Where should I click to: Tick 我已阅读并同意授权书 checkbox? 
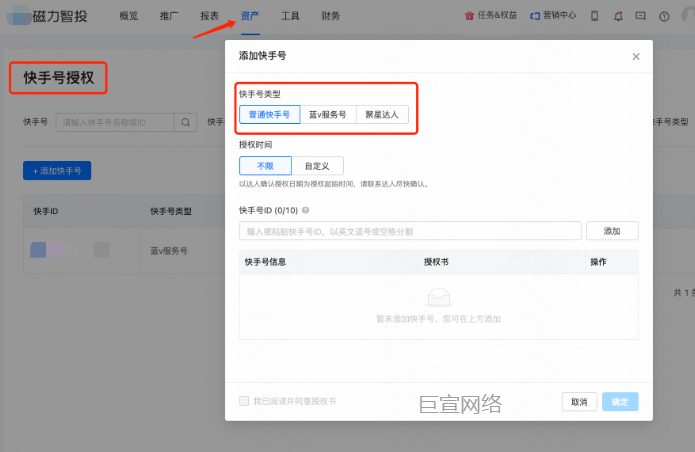[244, 401]
